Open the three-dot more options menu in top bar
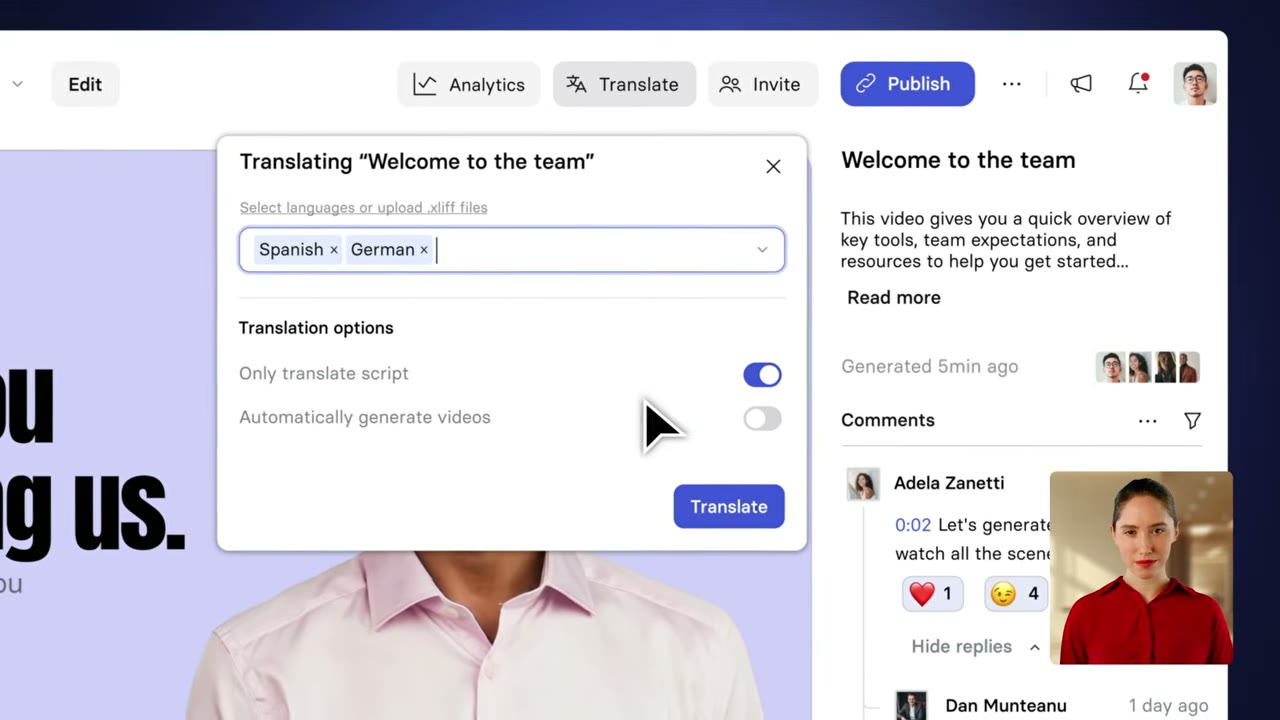The height and width of the screenshot is (720, 1280). click(x=1012, y=84)
